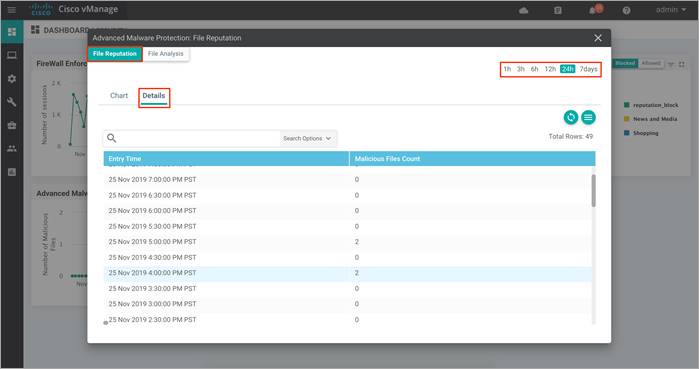Focus the table search input field
The width and height of the screenshot is (699, 369).
198,138
